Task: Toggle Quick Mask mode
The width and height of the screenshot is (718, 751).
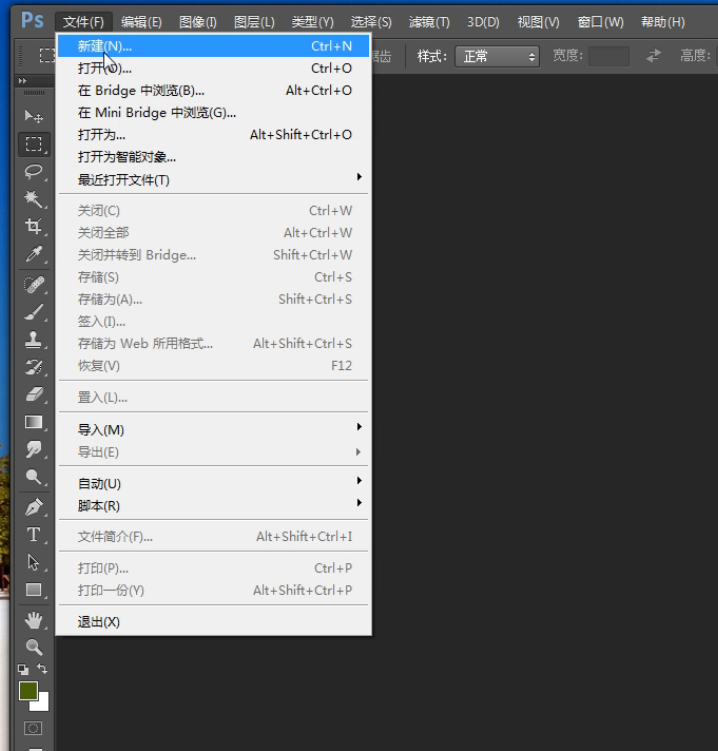Action: click(x=33, y=728)
